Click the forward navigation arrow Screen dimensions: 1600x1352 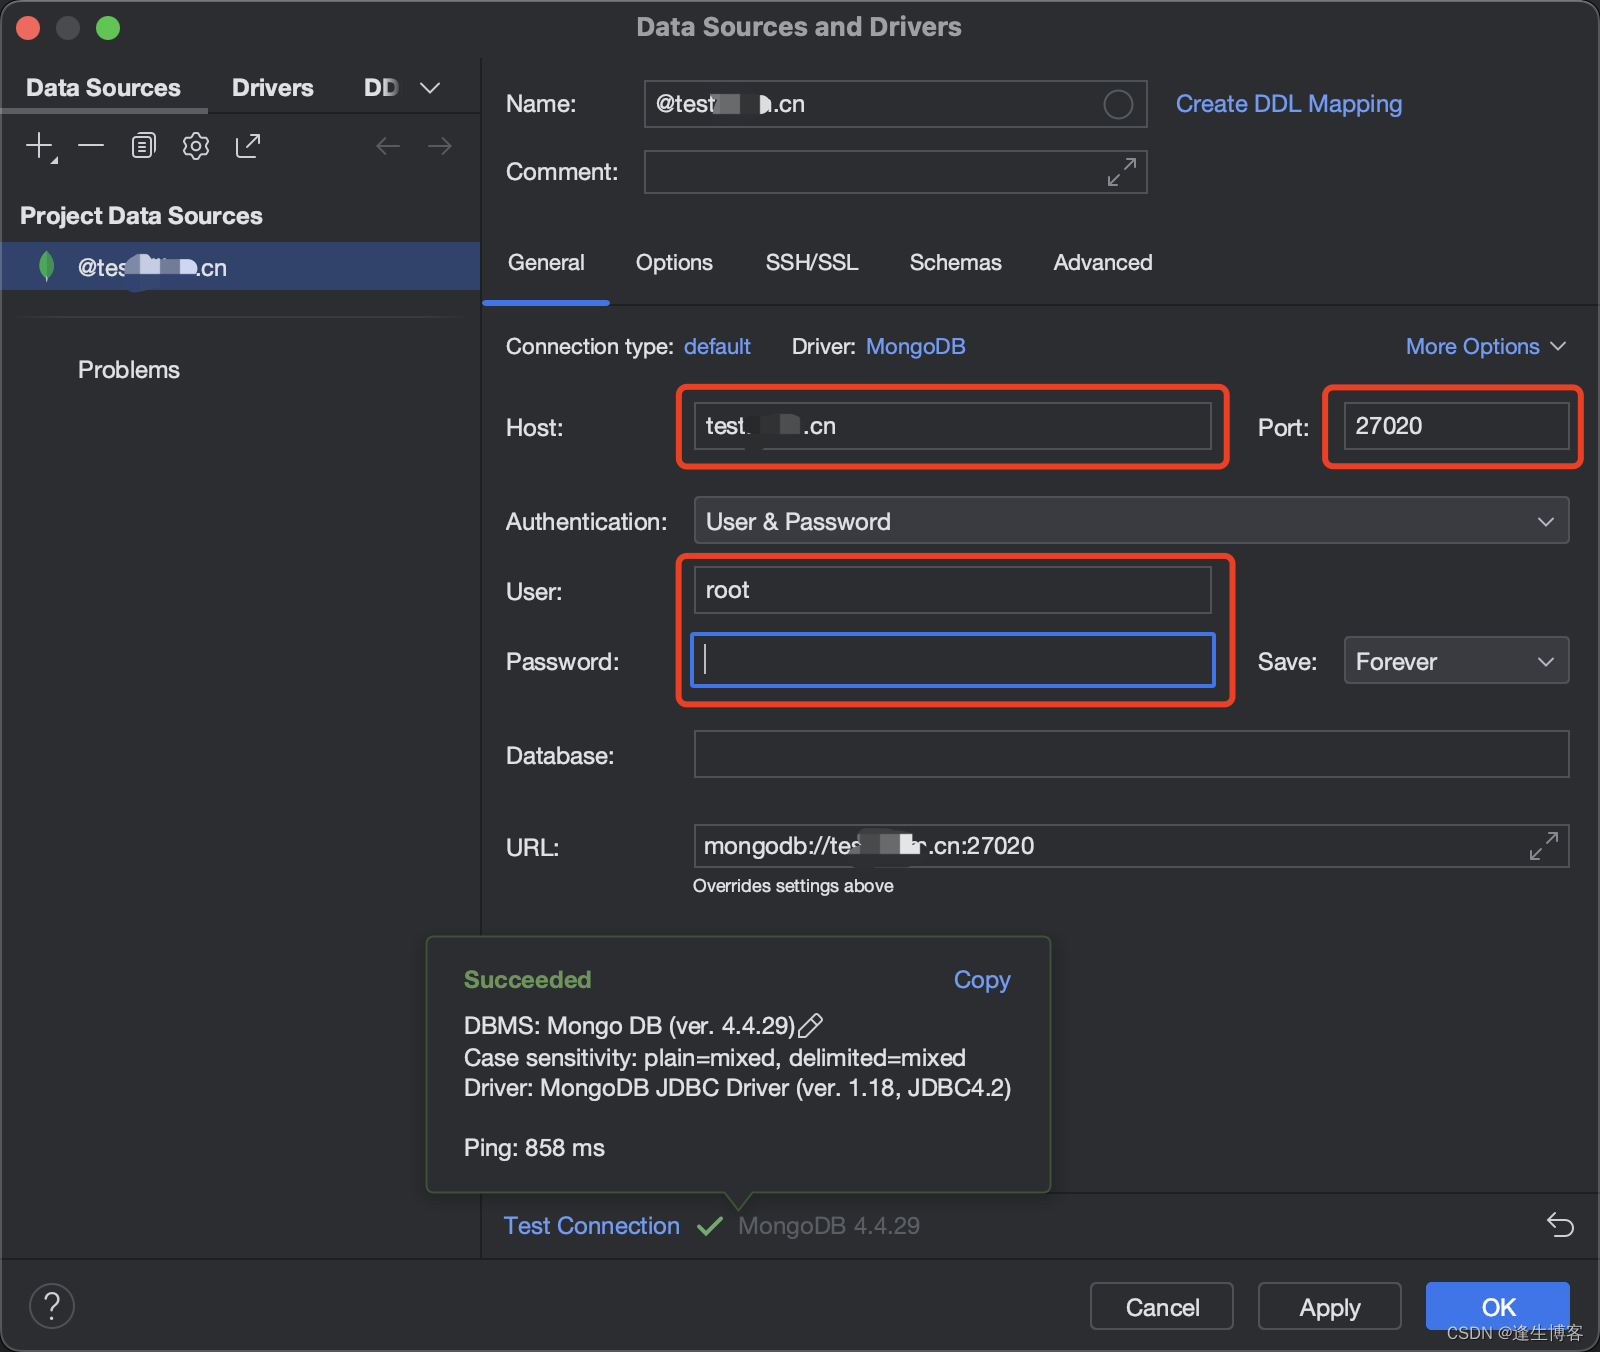439,145
